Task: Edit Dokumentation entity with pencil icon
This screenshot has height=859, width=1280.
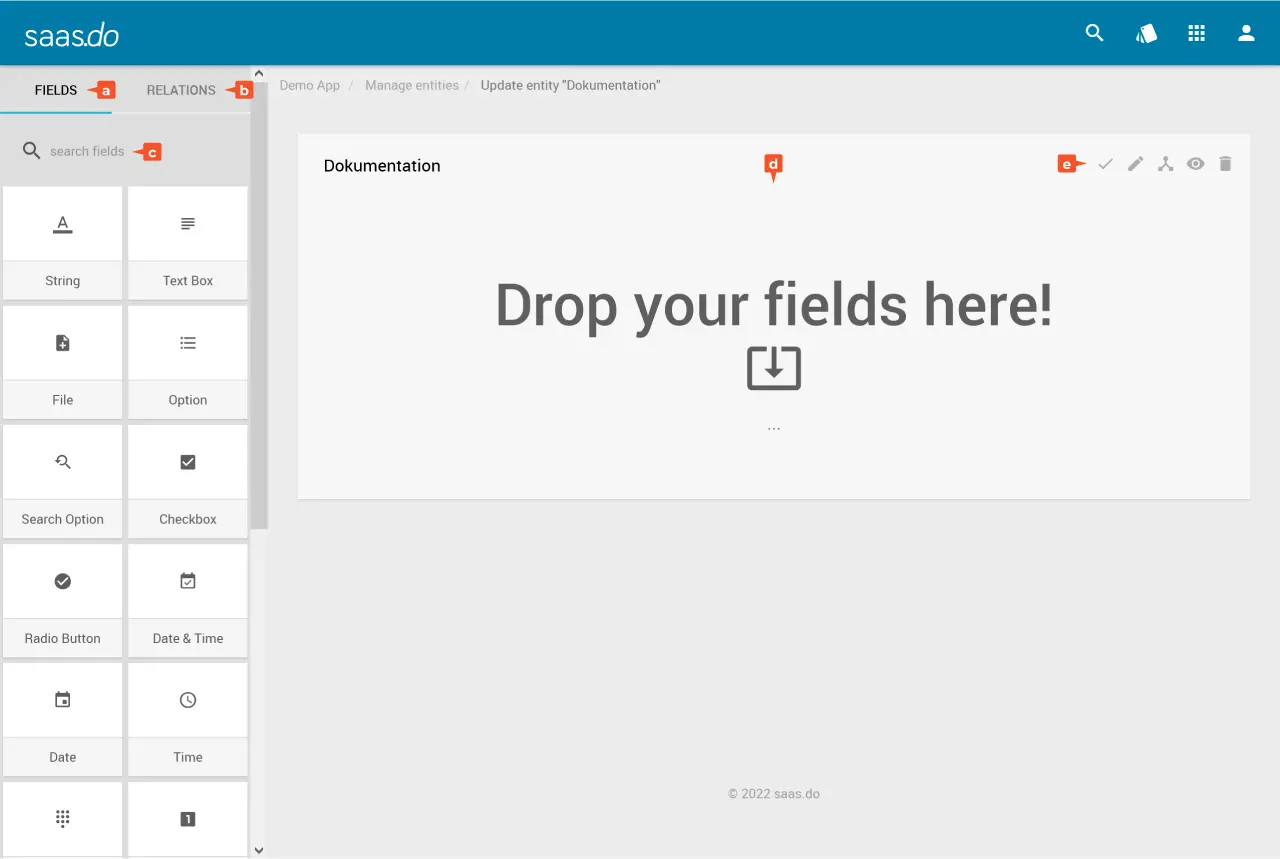Action: click(1135, 164)
